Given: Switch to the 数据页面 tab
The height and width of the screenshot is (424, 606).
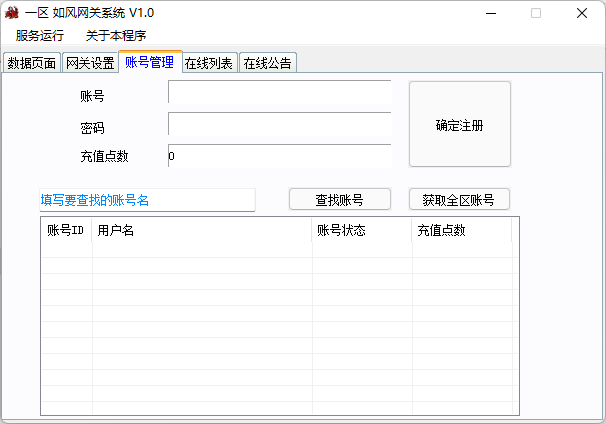Looking at the screenshot, I should 32,63.
